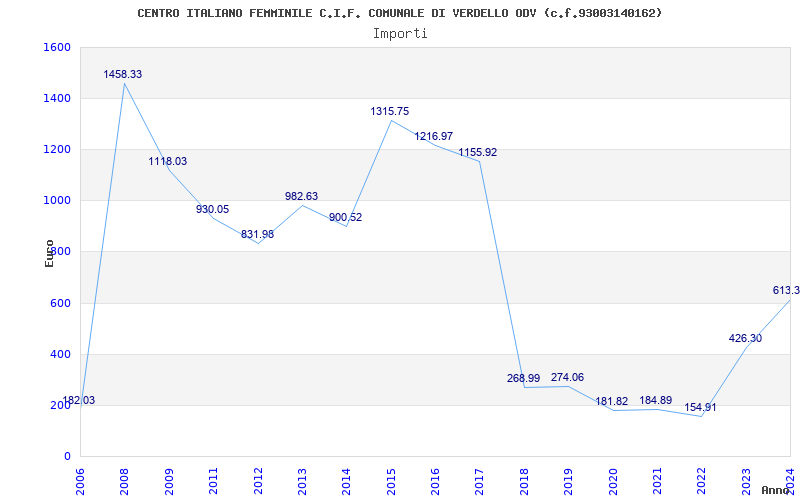Select the 900.52 data label

(345, 218)
